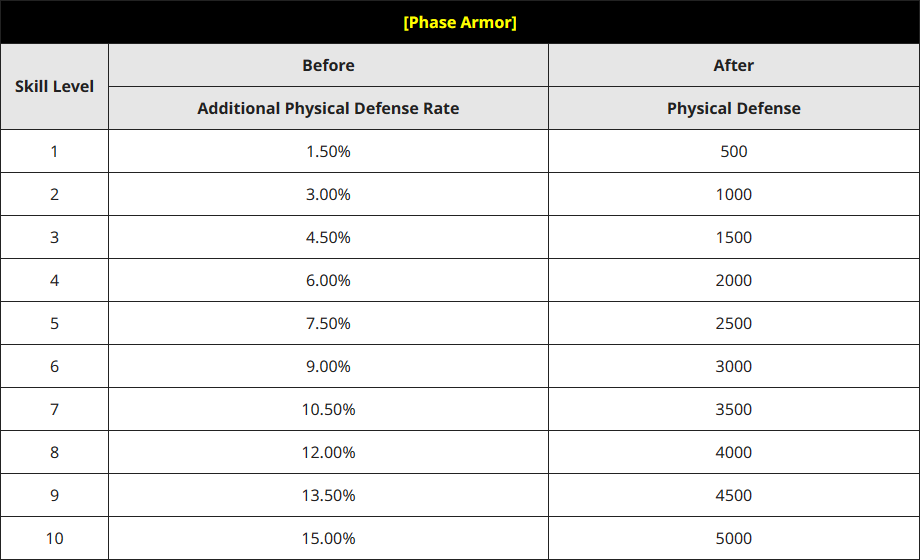The height and width of the screenshot is (560, 920).
Task: Select Additional Physical Defense Rate header
Action: (329, 109)
